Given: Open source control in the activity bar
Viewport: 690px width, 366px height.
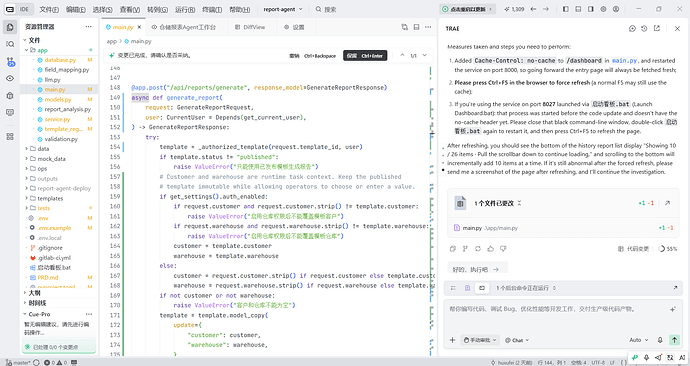Looking at the screenshot, I should tap(11, 62).
